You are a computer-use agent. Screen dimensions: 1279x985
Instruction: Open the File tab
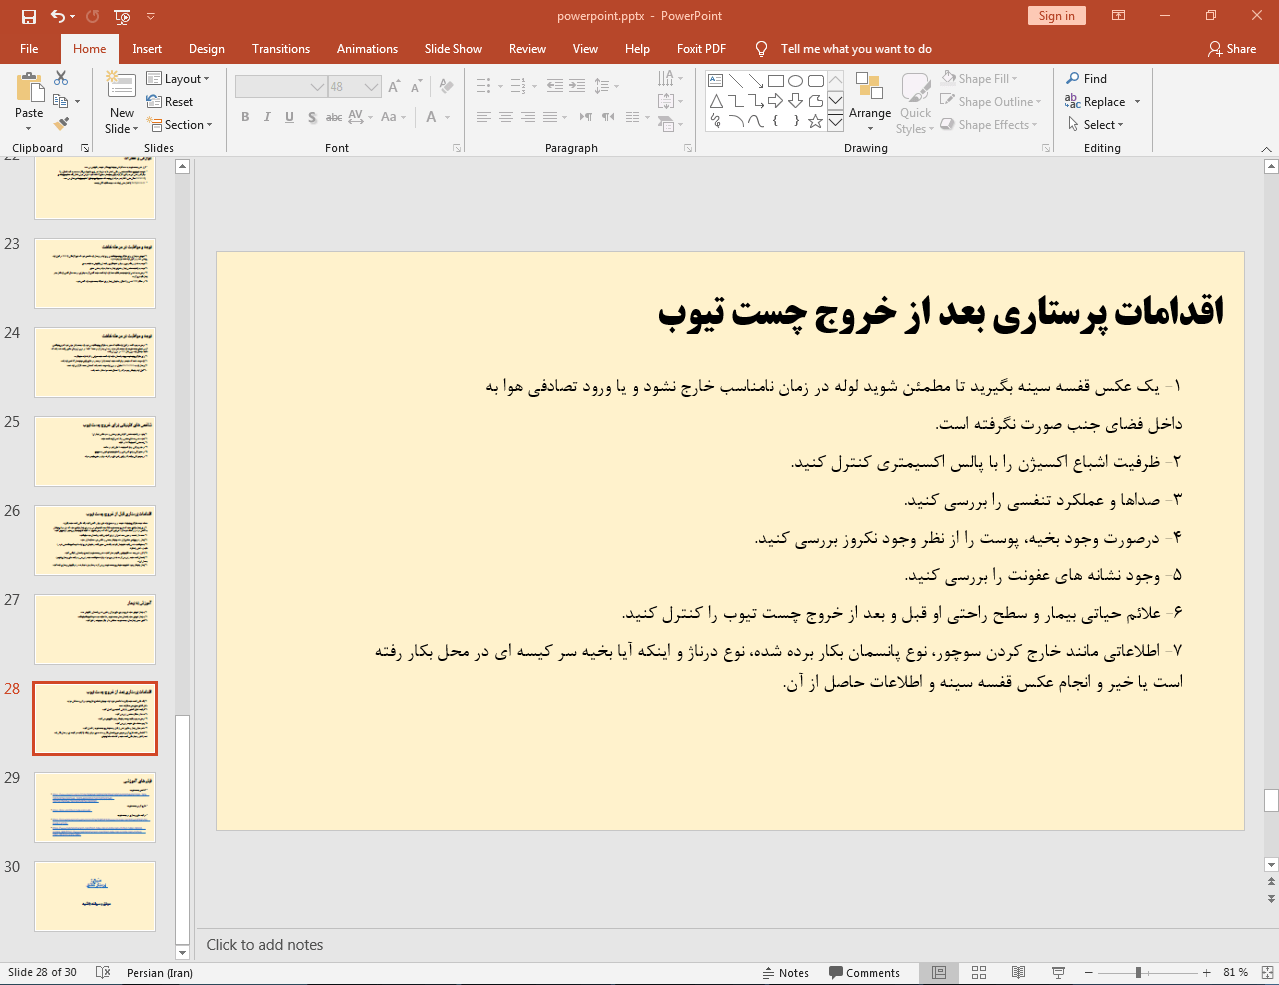click(29, 49)
